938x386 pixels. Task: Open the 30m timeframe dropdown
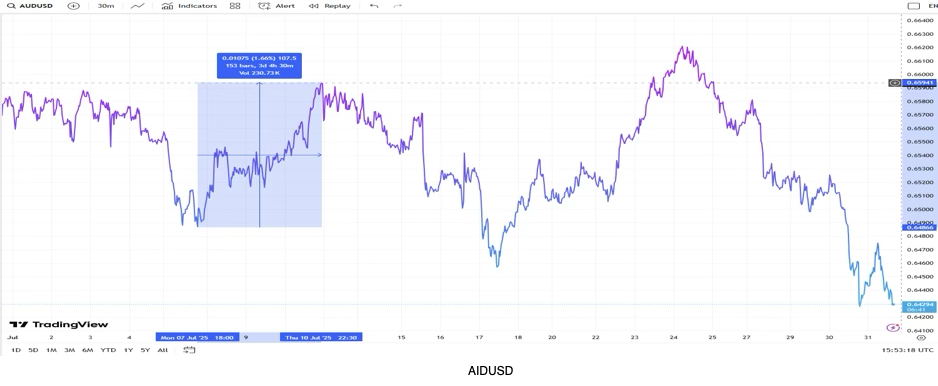(x=106, y=6)
